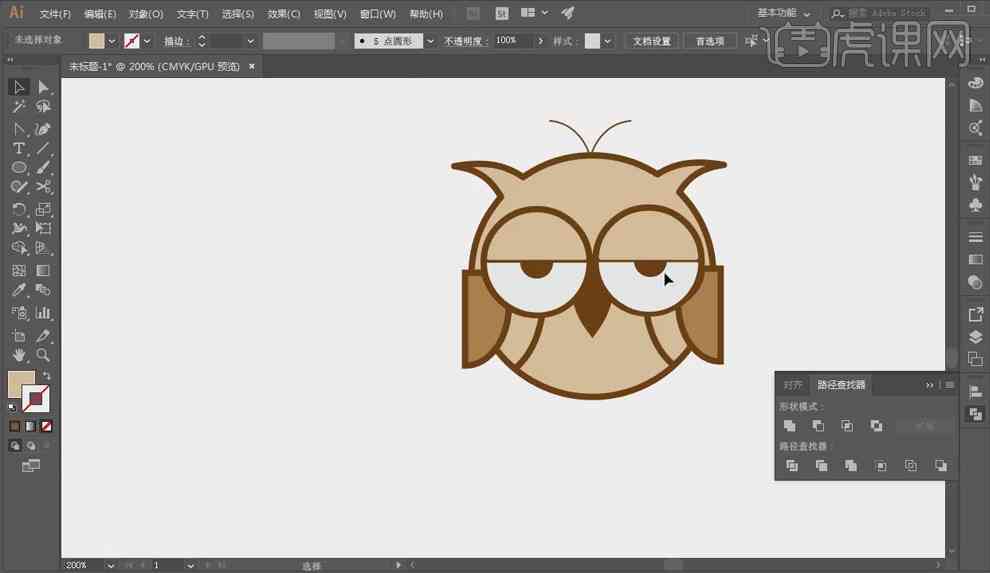Open graphic style dropdown

(607, 41)
